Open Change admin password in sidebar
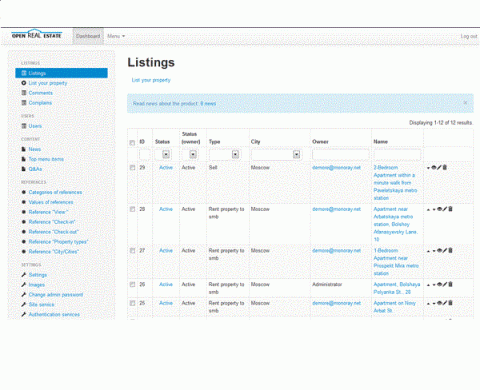 (x=56, y=295)
